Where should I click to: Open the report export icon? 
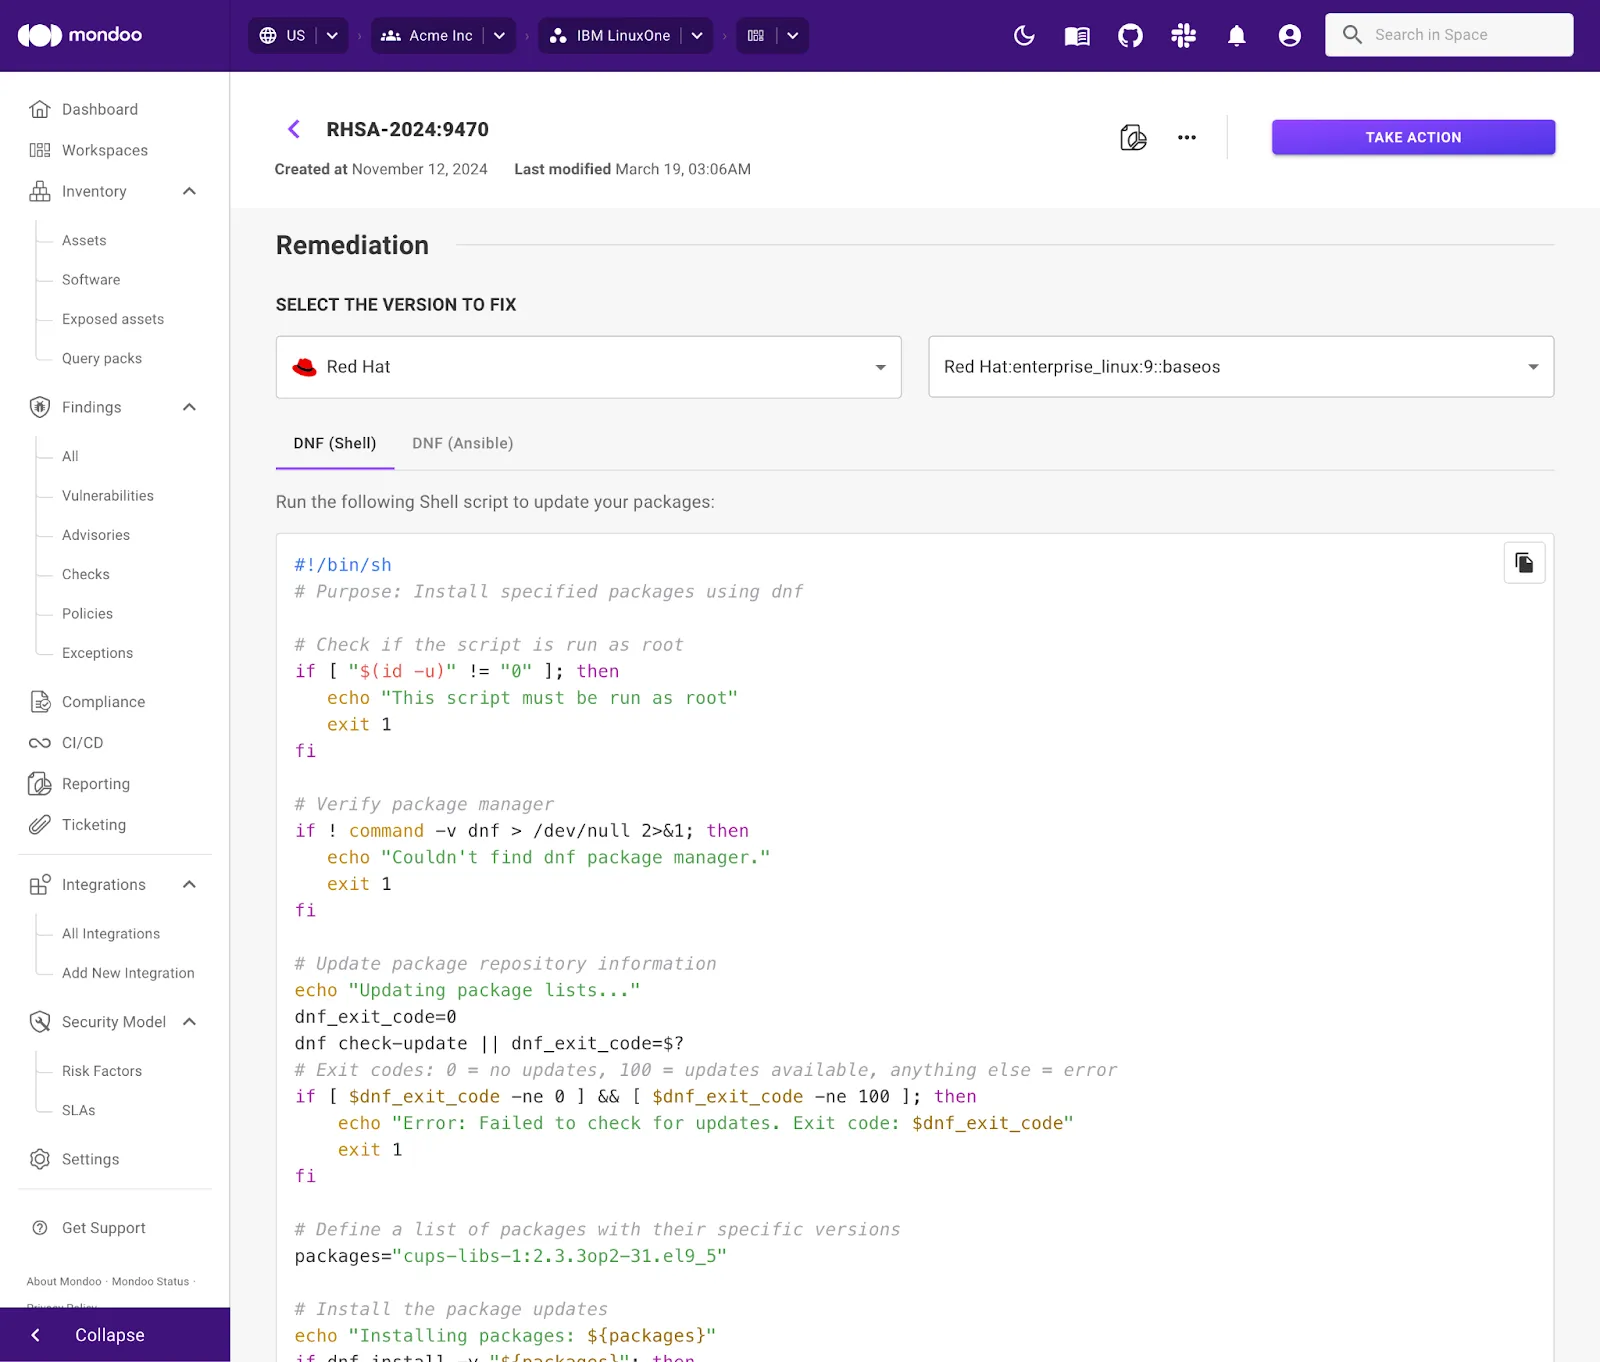1133,138
